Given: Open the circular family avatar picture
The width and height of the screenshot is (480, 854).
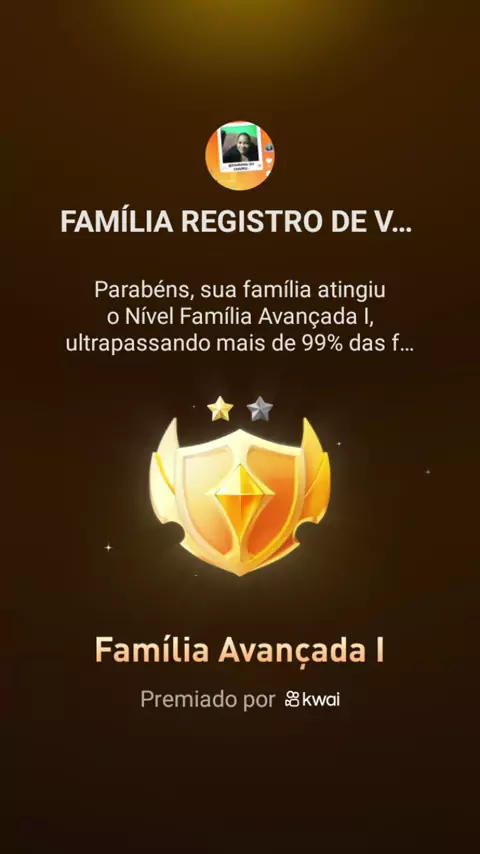Looking at the screenshot, I should (x=240, y=156).
